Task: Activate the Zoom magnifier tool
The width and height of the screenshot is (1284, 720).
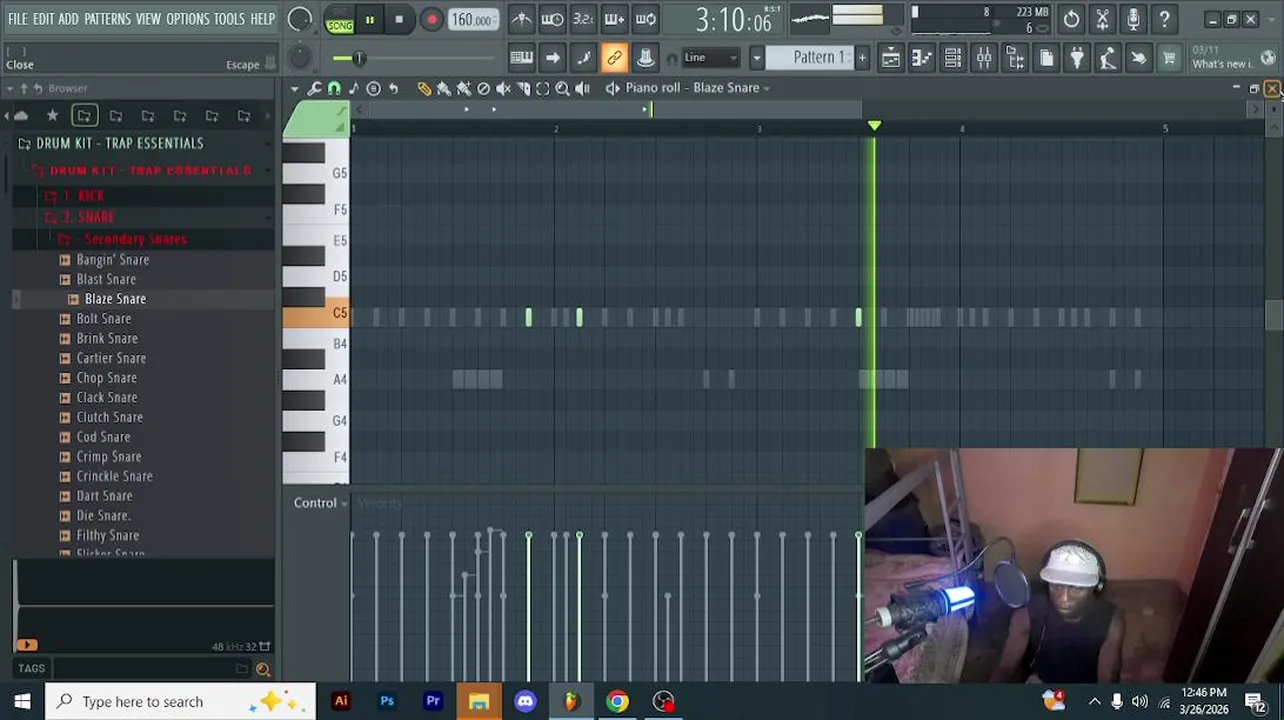Action: point(562,88)
